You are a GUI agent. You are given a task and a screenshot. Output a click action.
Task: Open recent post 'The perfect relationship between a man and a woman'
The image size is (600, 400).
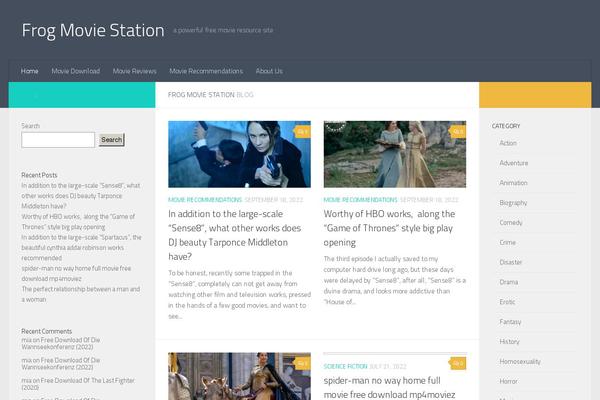[81, 294]
